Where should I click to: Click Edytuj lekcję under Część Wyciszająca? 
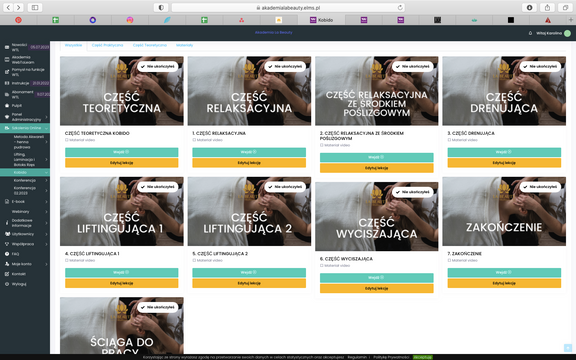point(377,288)
